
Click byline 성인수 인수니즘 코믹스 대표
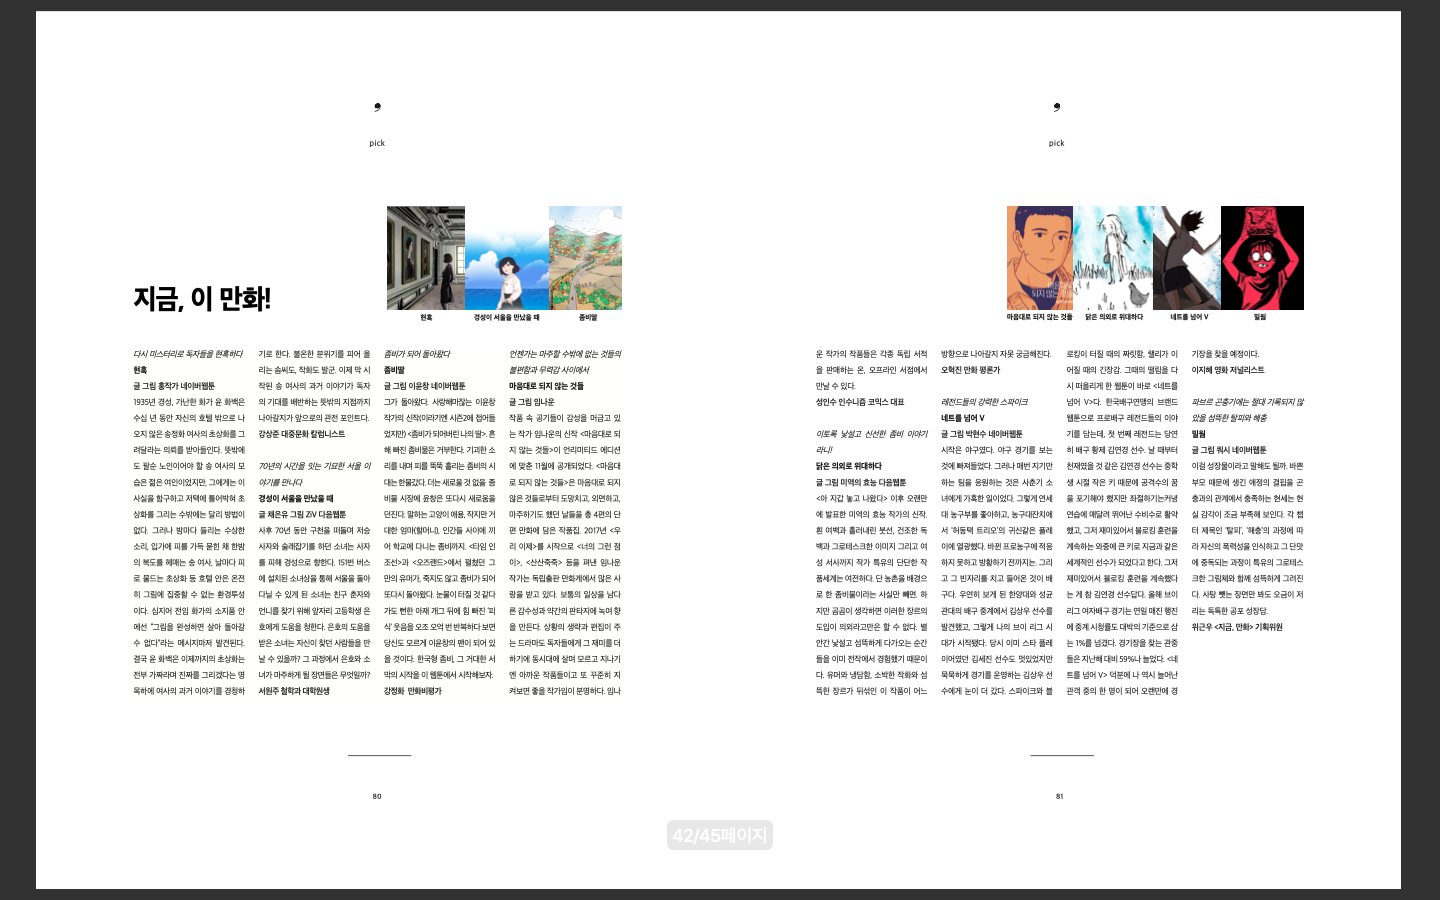[860, 402]
